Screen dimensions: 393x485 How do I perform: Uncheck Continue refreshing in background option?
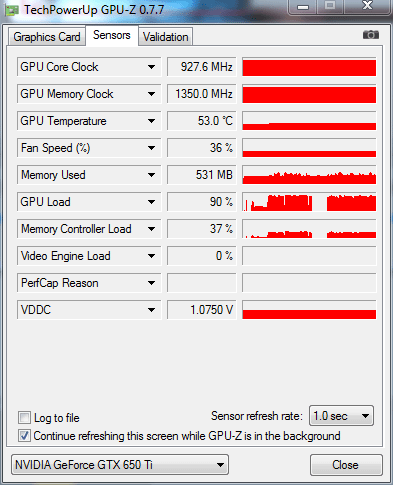[x=24, y=435]
